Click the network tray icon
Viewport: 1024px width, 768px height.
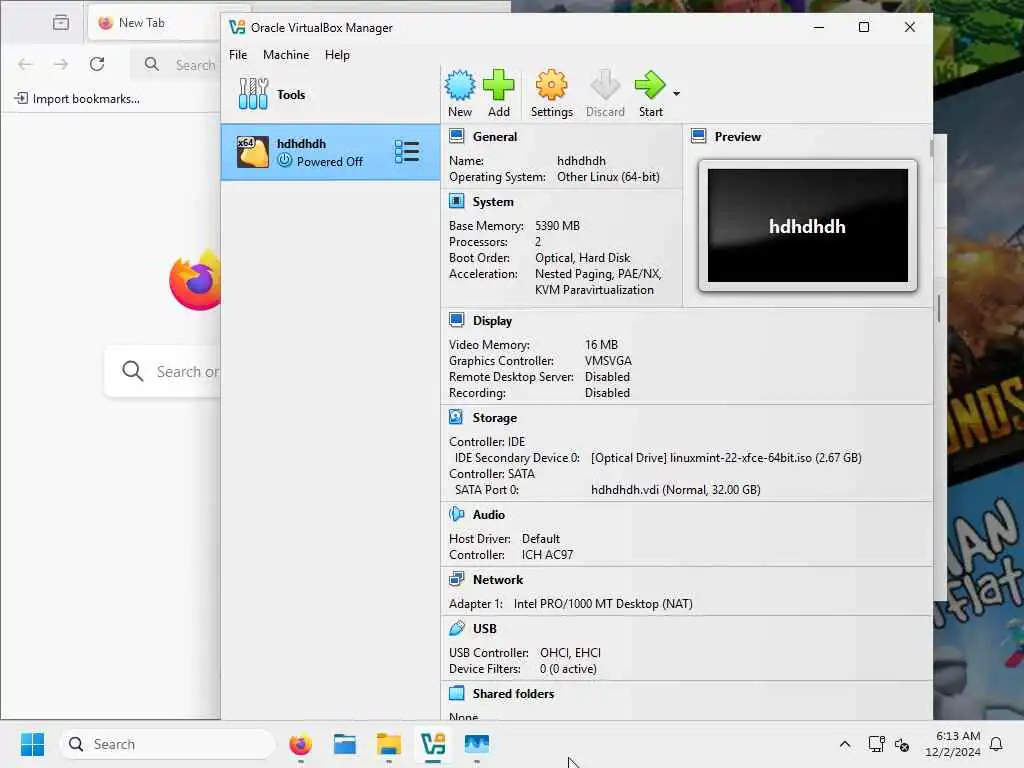(876, 744)
